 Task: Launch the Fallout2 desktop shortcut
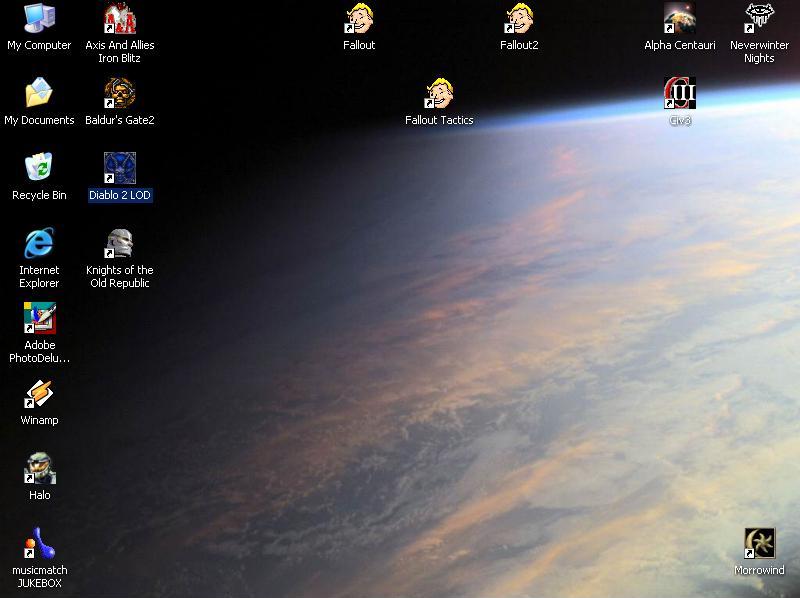519,19
